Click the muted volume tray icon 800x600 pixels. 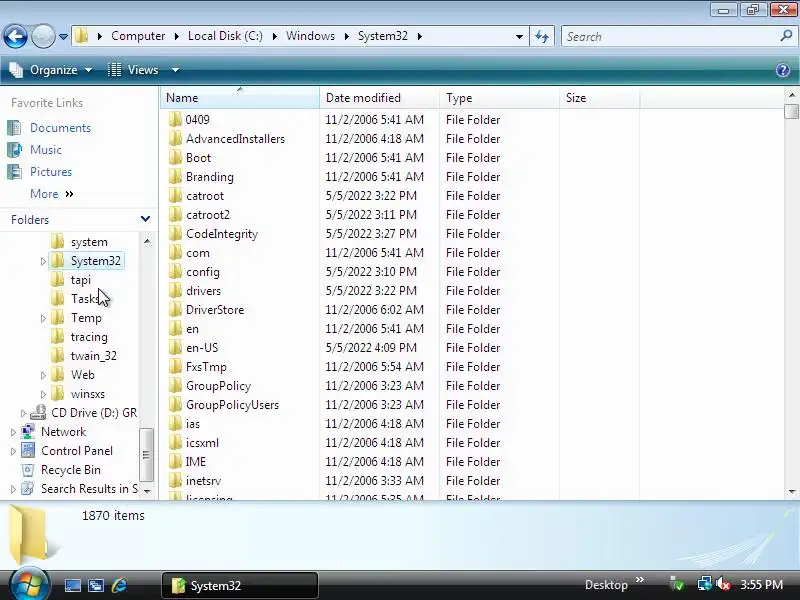pos(722,584)
